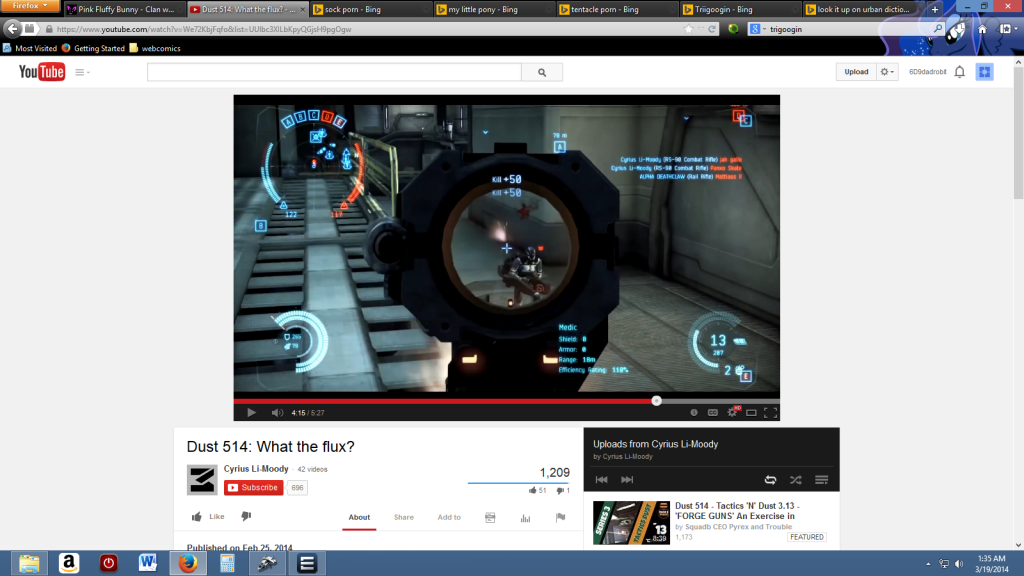The image size is (1024, 576).
Task: Switch to sock porn Bing tab
Action: point(369,9)
